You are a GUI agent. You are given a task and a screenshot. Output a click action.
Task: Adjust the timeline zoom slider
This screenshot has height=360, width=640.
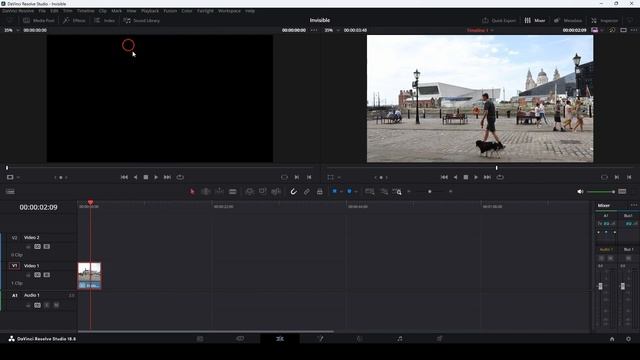[429, 191]
